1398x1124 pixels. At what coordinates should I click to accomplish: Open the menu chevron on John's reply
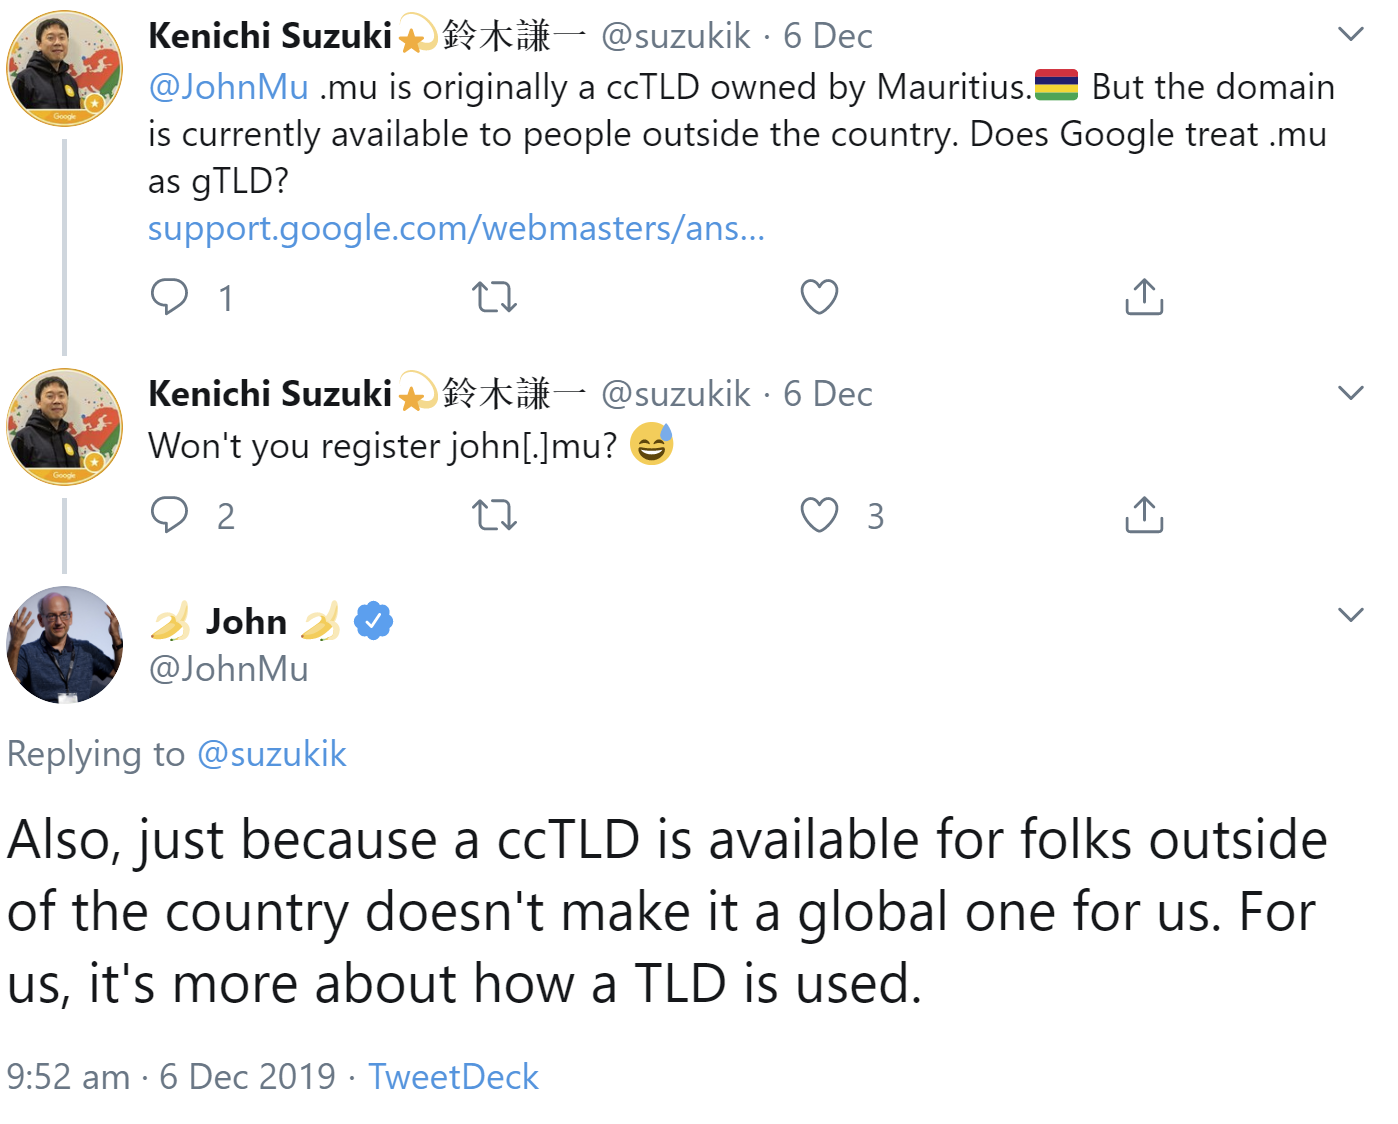pos(1352,614)
